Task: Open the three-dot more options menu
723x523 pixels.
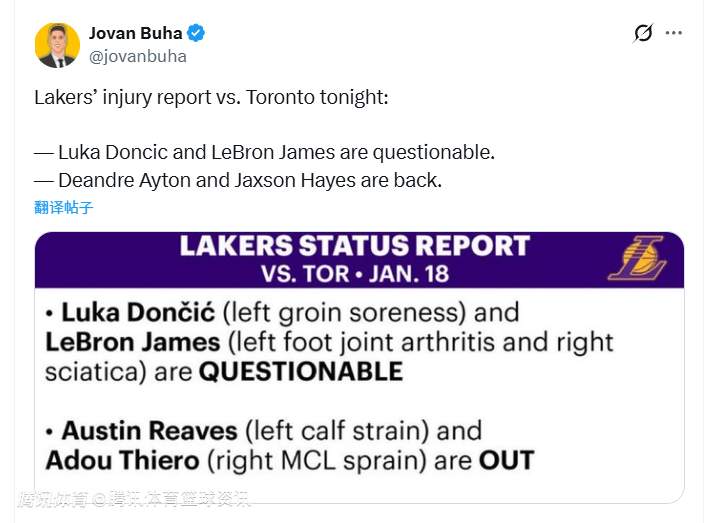Action: tap(674, 33)
